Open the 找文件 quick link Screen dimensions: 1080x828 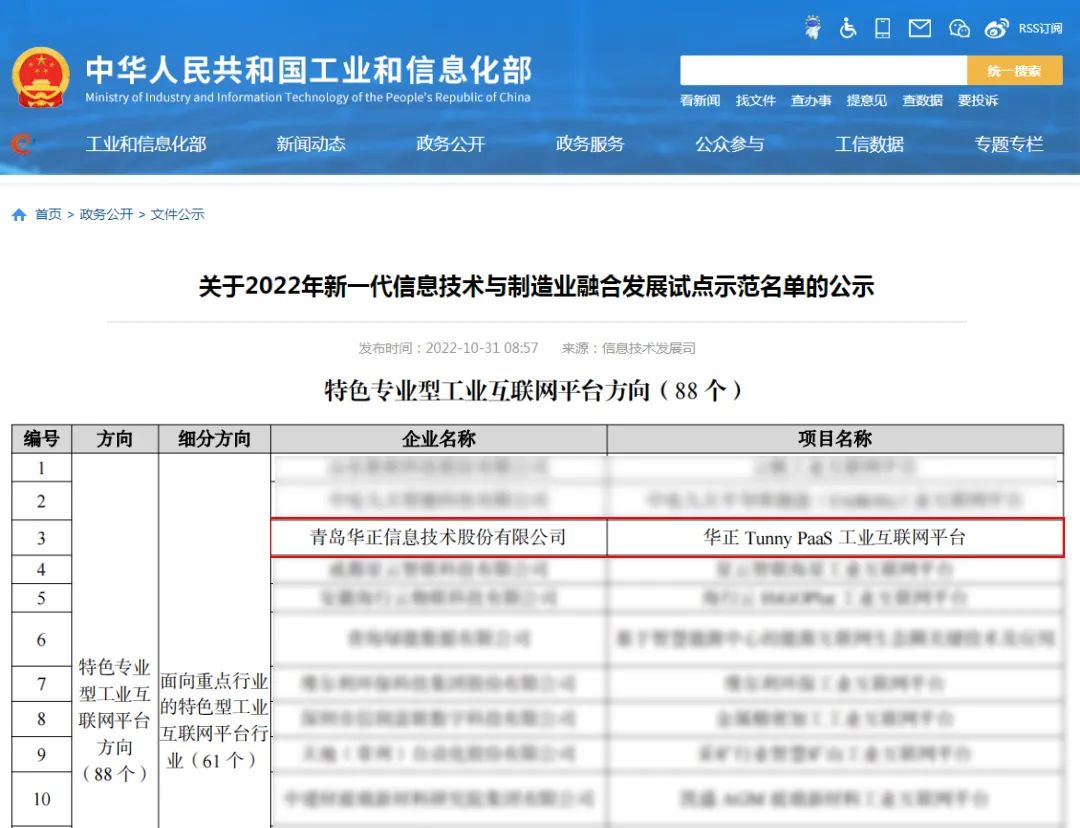tap(756, 101)
